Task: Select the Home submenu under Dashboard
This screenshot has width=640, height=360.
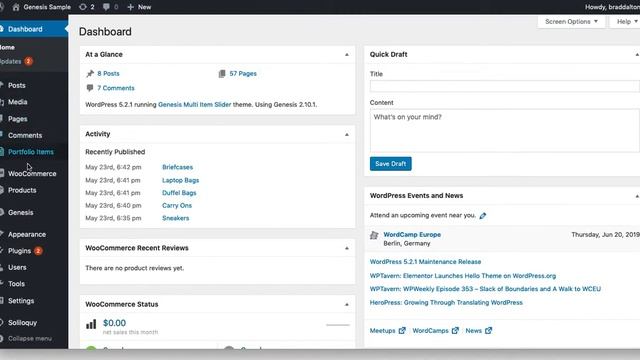Action: point(7,47)
